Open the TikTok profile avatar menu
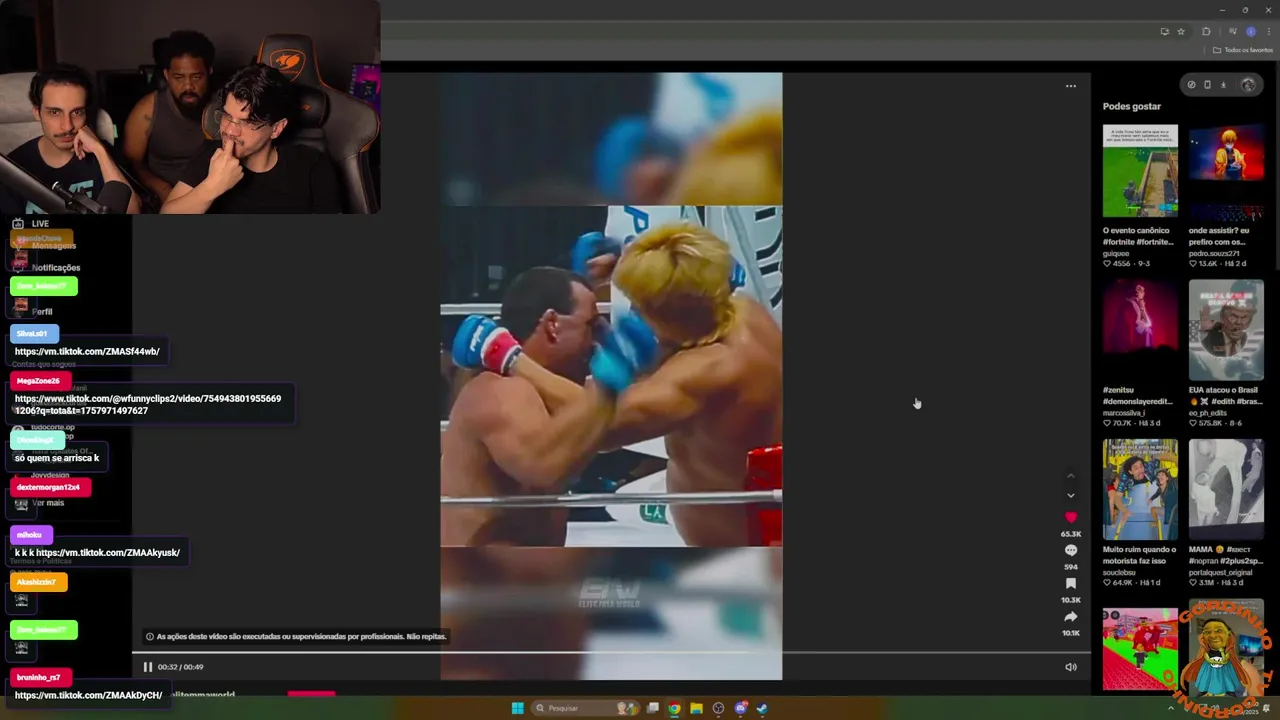1280x720 pixels. (x=1247, y=85)
